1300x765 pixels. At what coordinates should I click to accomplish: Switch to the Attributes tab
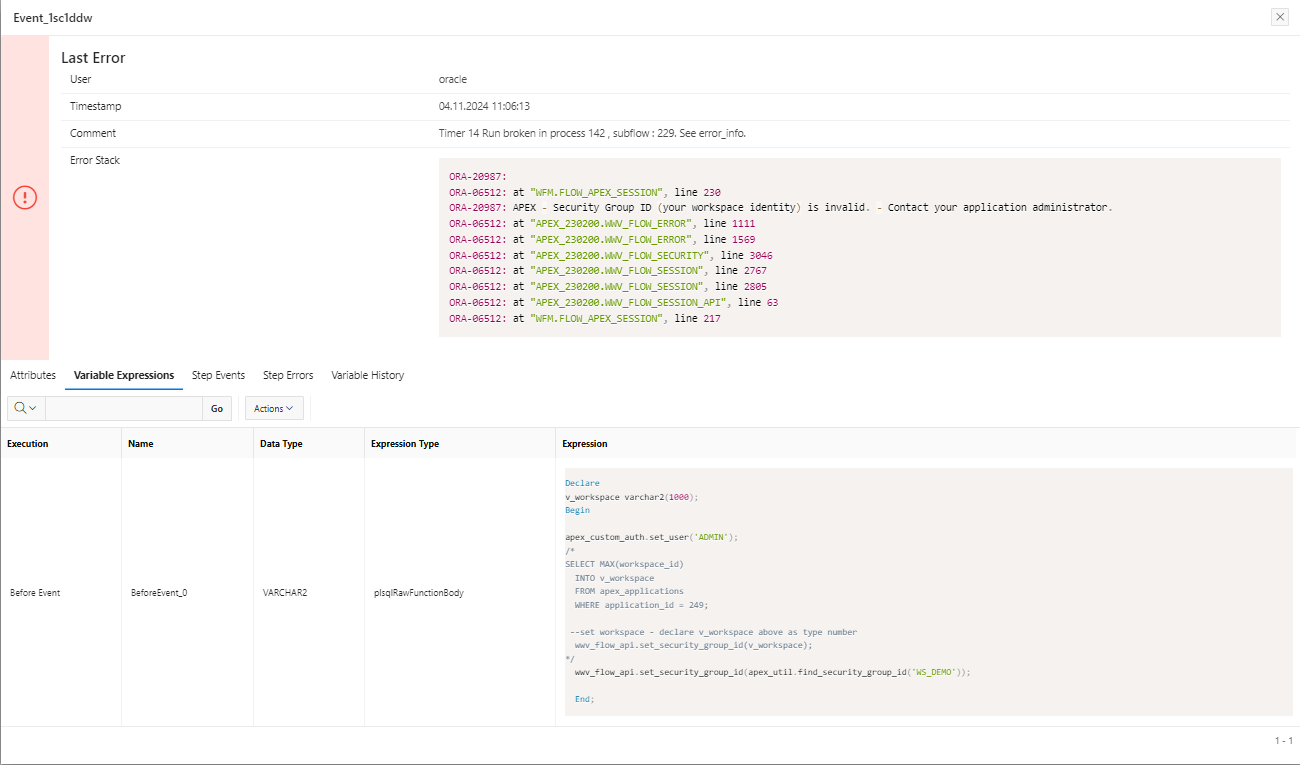(33, 375)
